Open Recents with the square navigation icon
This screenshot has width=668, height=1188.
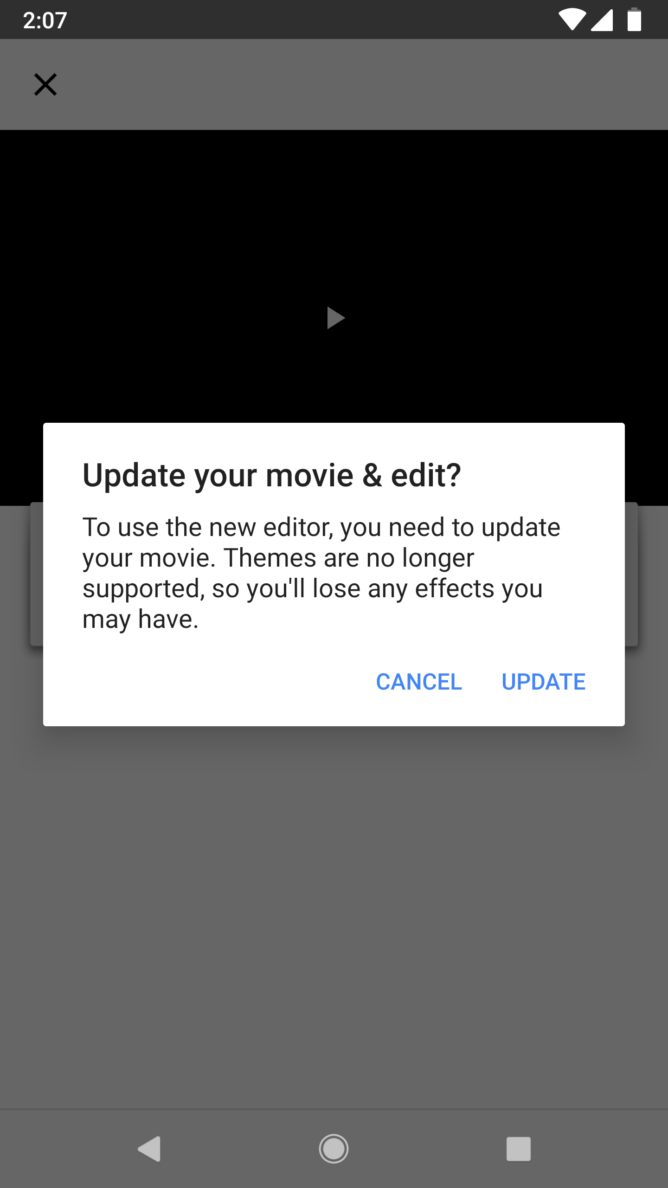click(x=519, y=1149)
